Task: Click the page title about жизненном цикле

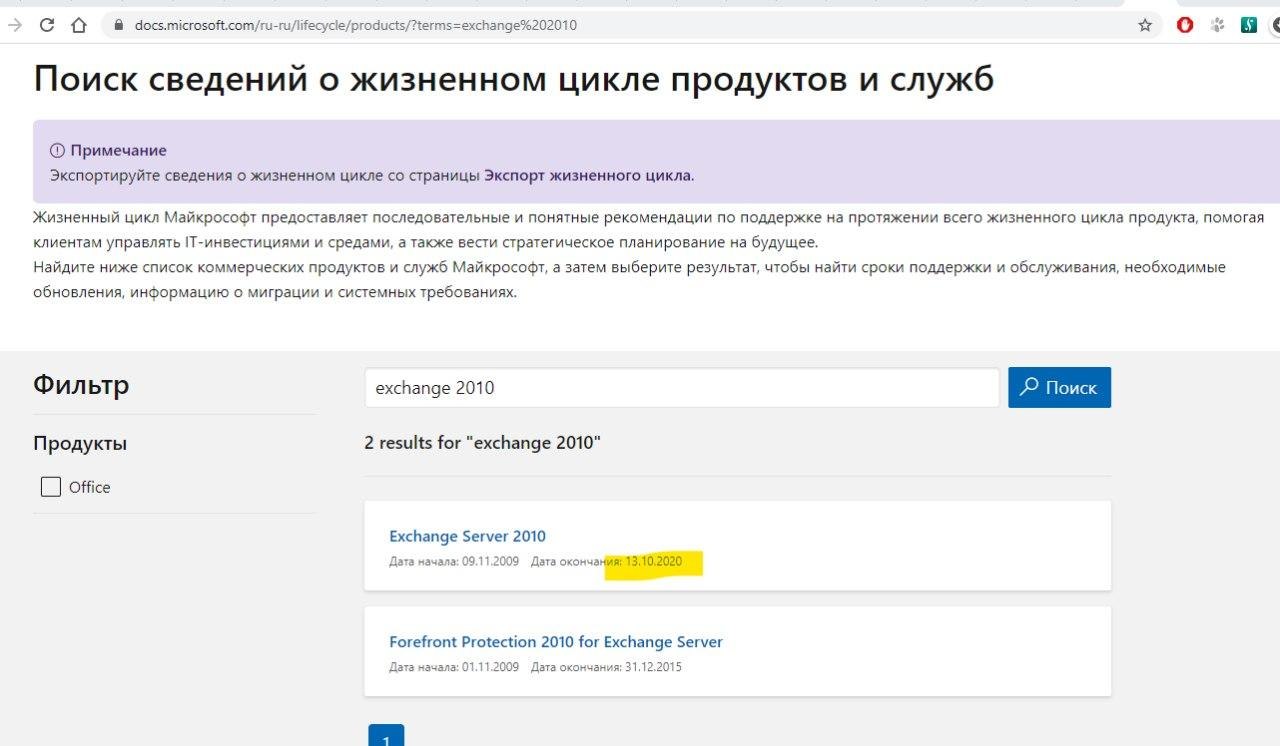Action: pyautogui.click(x=514, y=79)
